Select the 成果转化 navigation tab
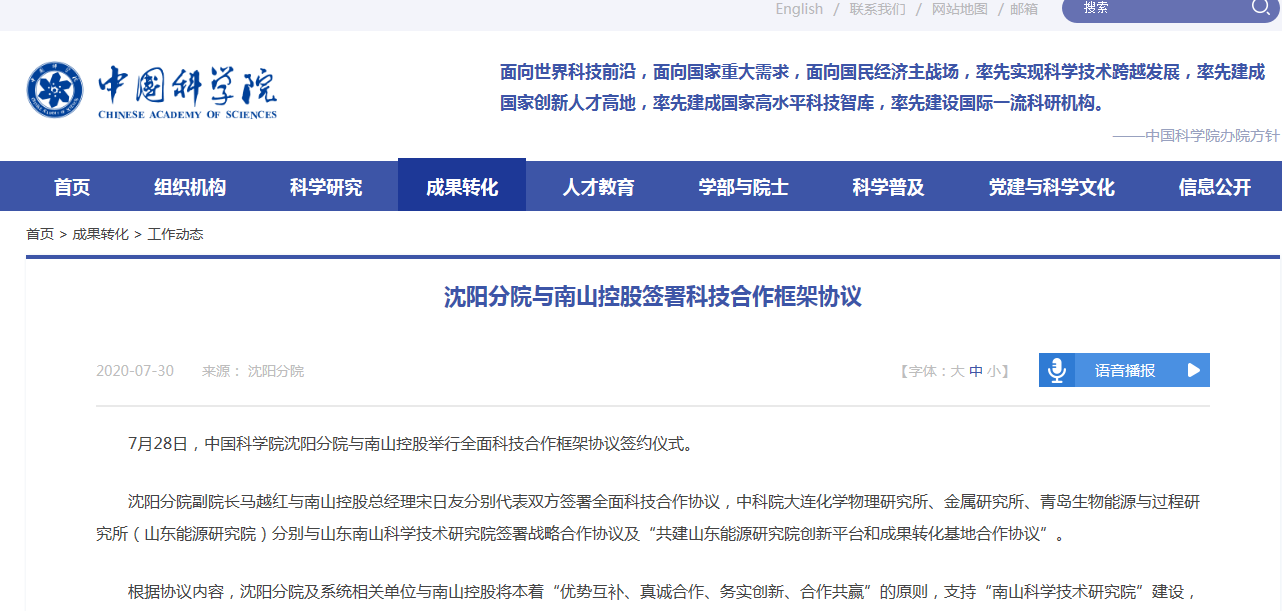The image size is (1282, 611). point(462,187)
